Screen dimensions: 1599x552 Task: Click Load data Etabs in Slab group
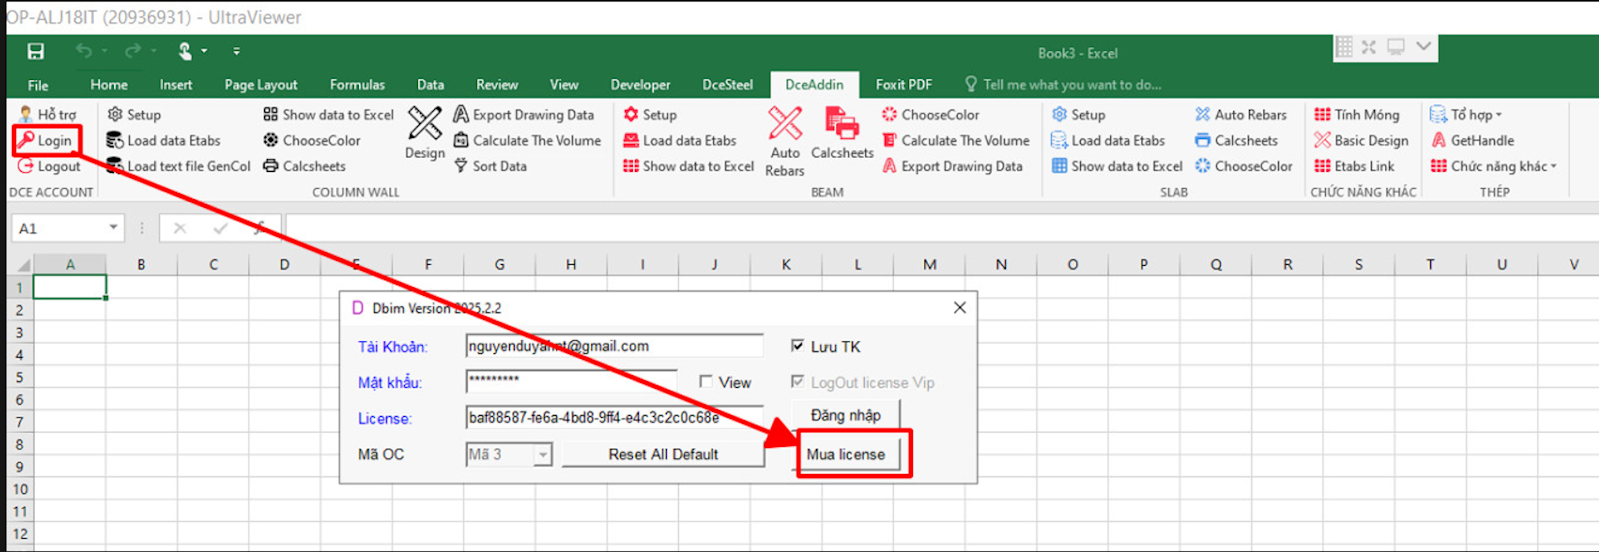pos(1108,141)
